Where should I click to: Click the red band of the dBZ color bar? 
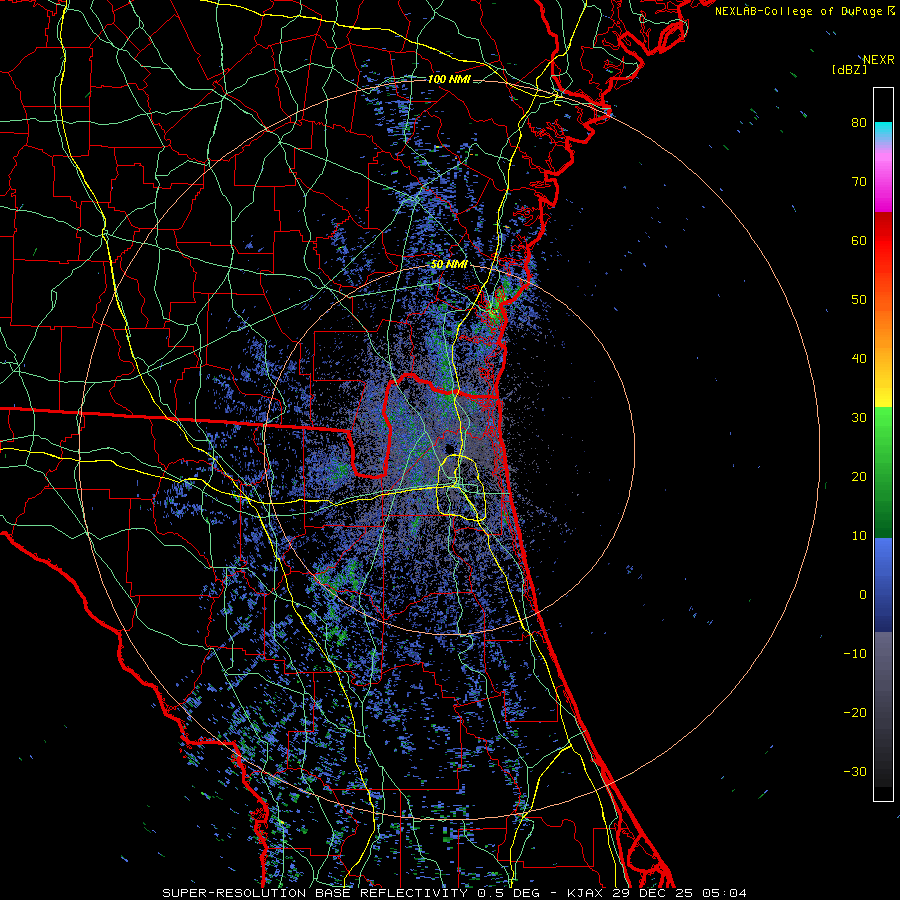[883, 247]
